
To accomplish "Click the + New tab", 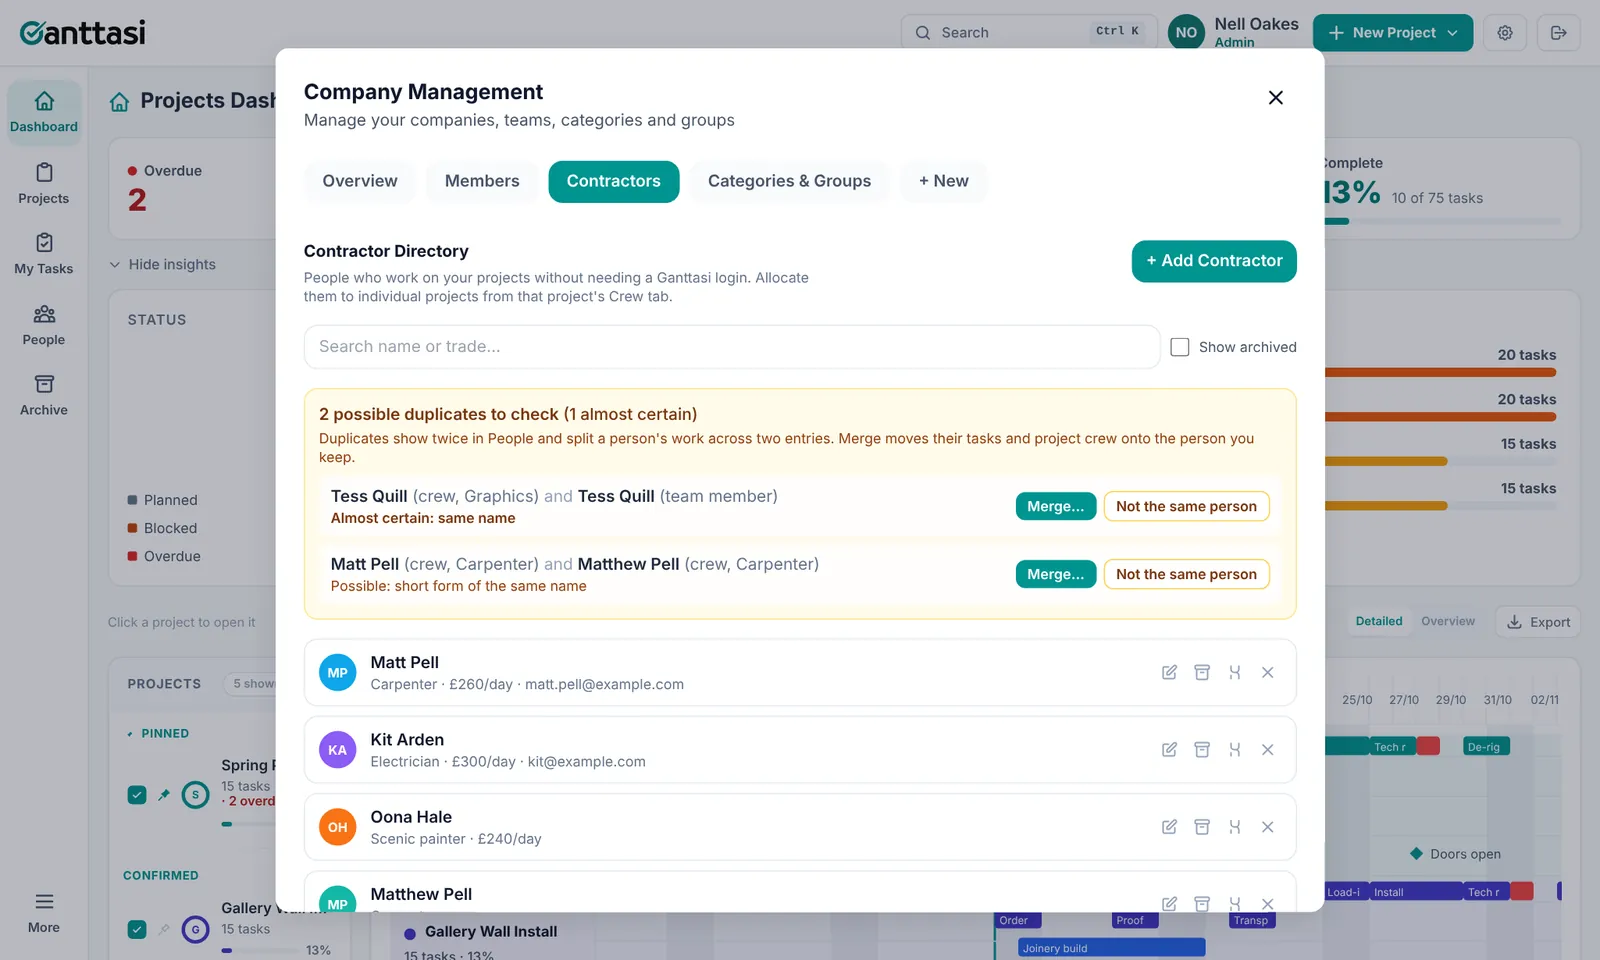I will pos(944,181).
